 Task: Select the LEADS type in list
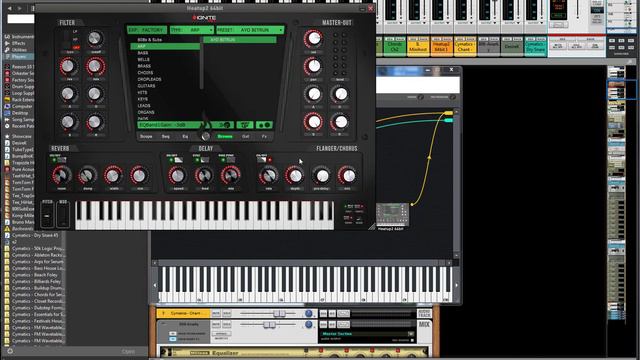point(144,106)
